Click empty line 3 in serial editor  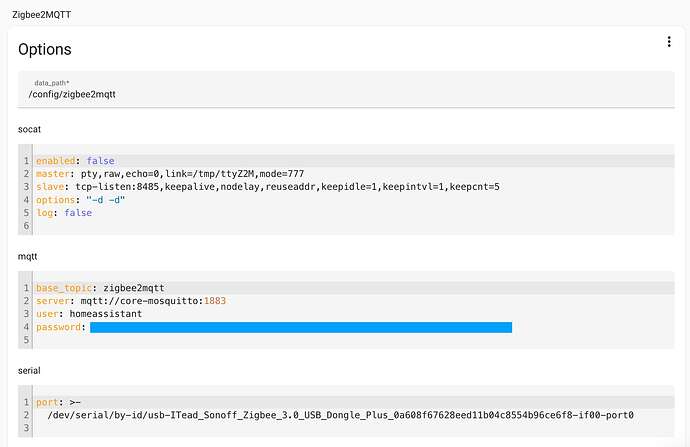353,428
